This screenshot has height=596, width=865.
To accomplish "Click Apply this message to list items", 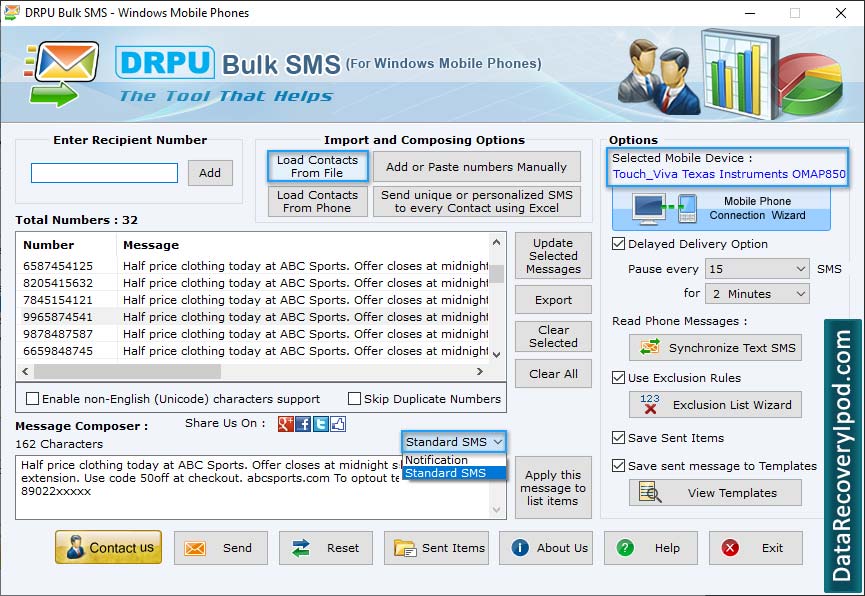I will click(x=553, y=488).
